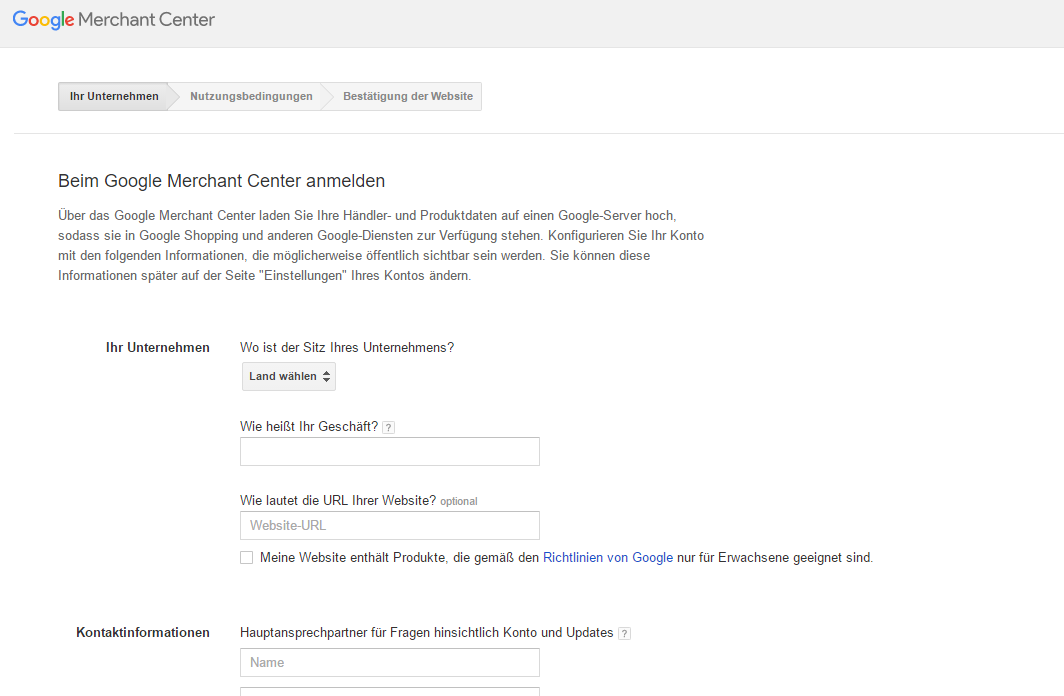1064x696 pixels.
Task: Enable the adult products checkbox
Action: tap(246, 558)
